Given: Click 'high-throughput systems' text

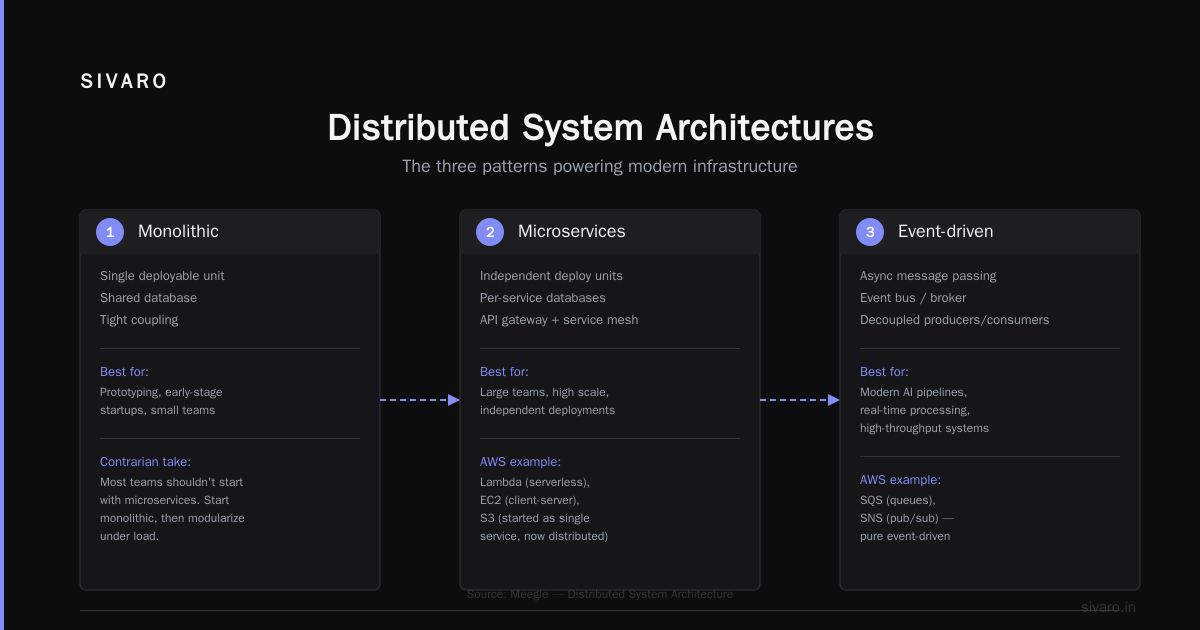Looking at the screenshot, I should [x=924, y=428].
